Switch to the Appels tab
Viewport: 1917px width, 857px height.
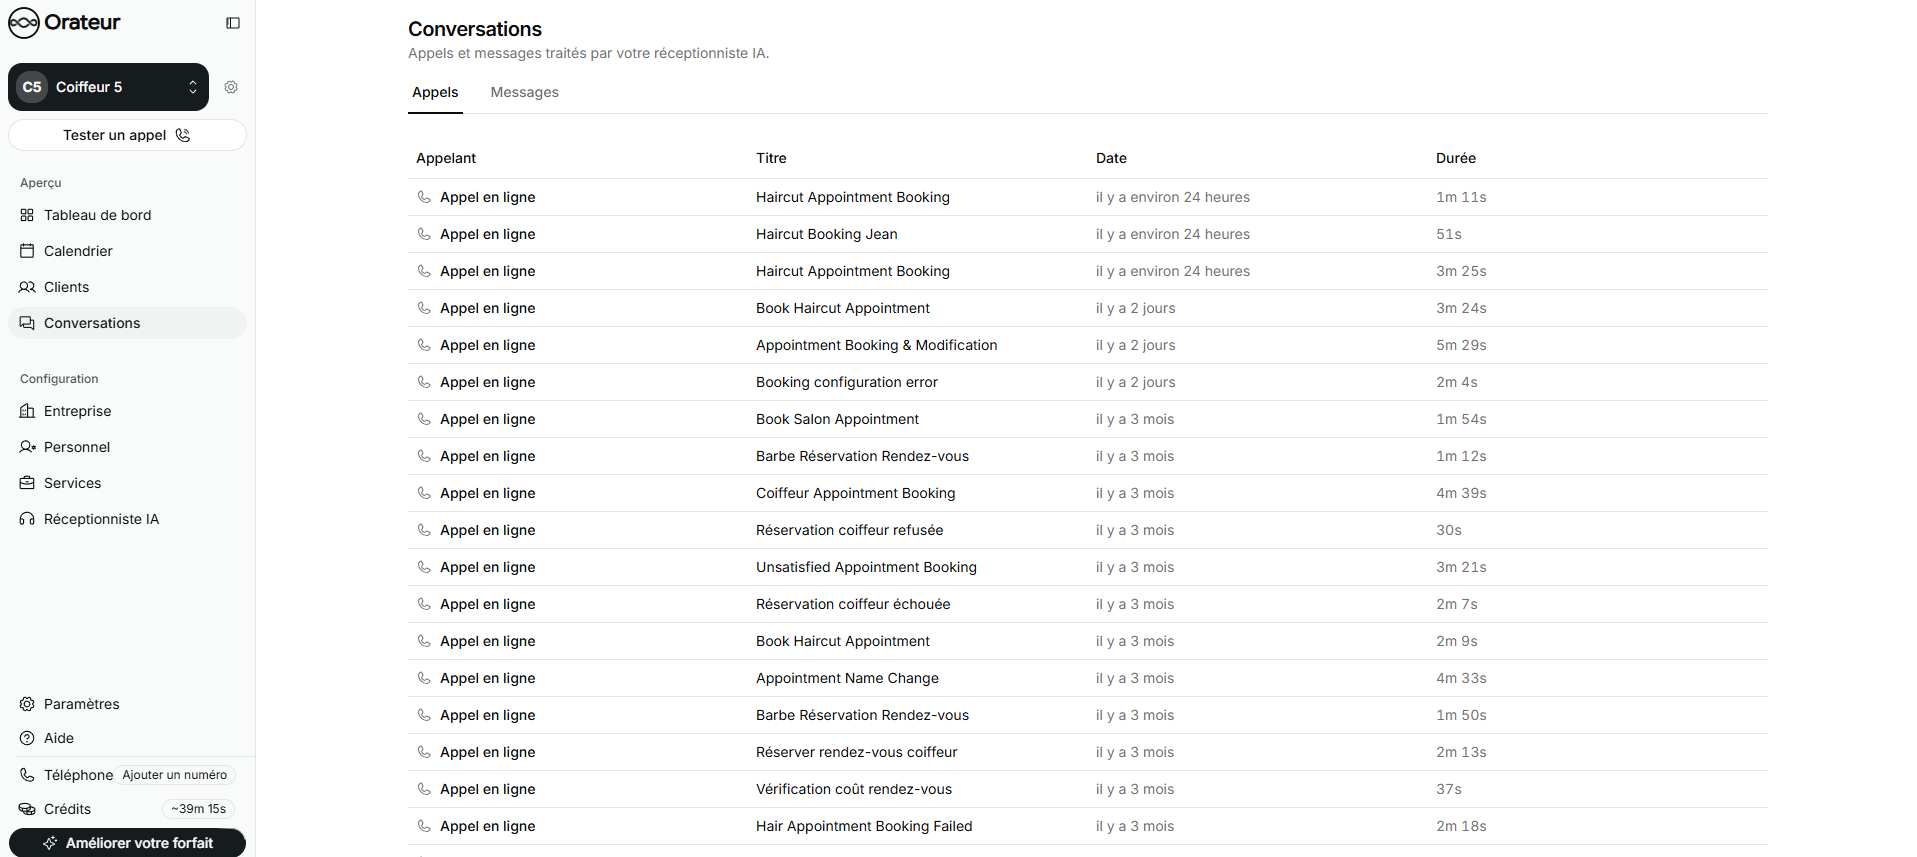coord(435,92)
